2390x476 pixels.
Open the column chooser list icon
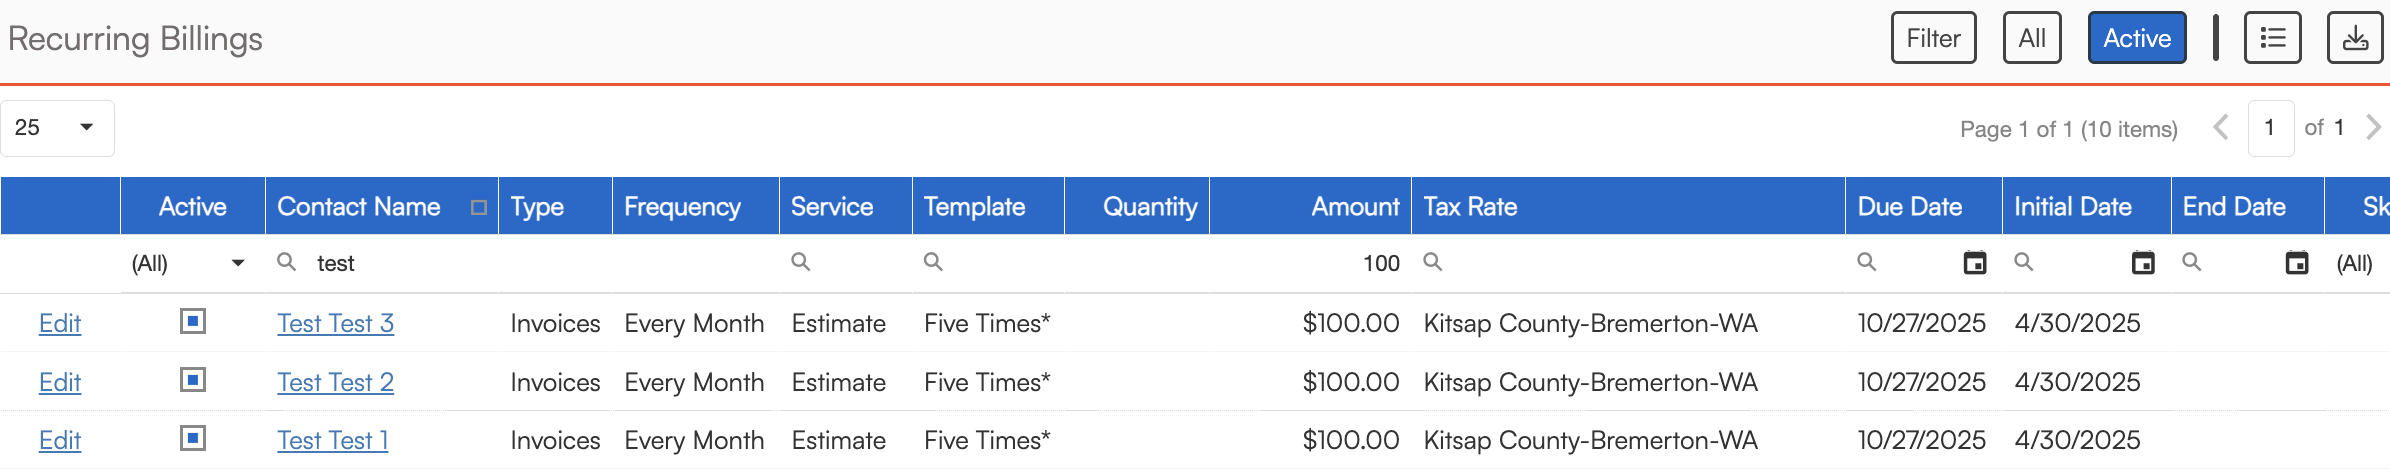point(2272,38)
